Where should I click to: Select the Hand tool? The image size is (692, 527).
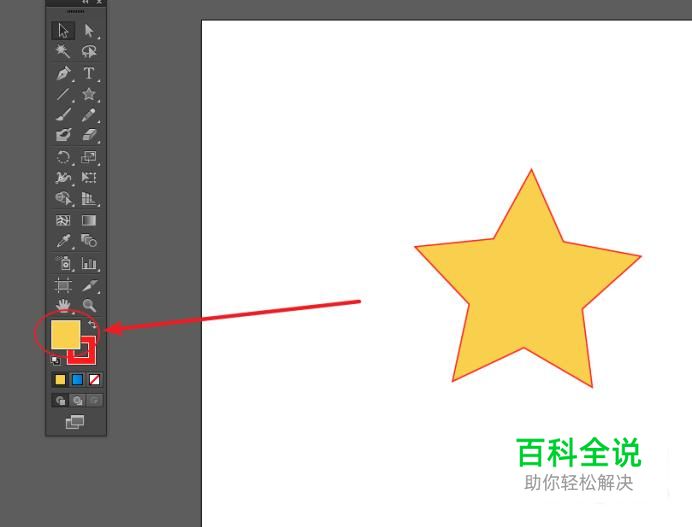click(64, 305)
